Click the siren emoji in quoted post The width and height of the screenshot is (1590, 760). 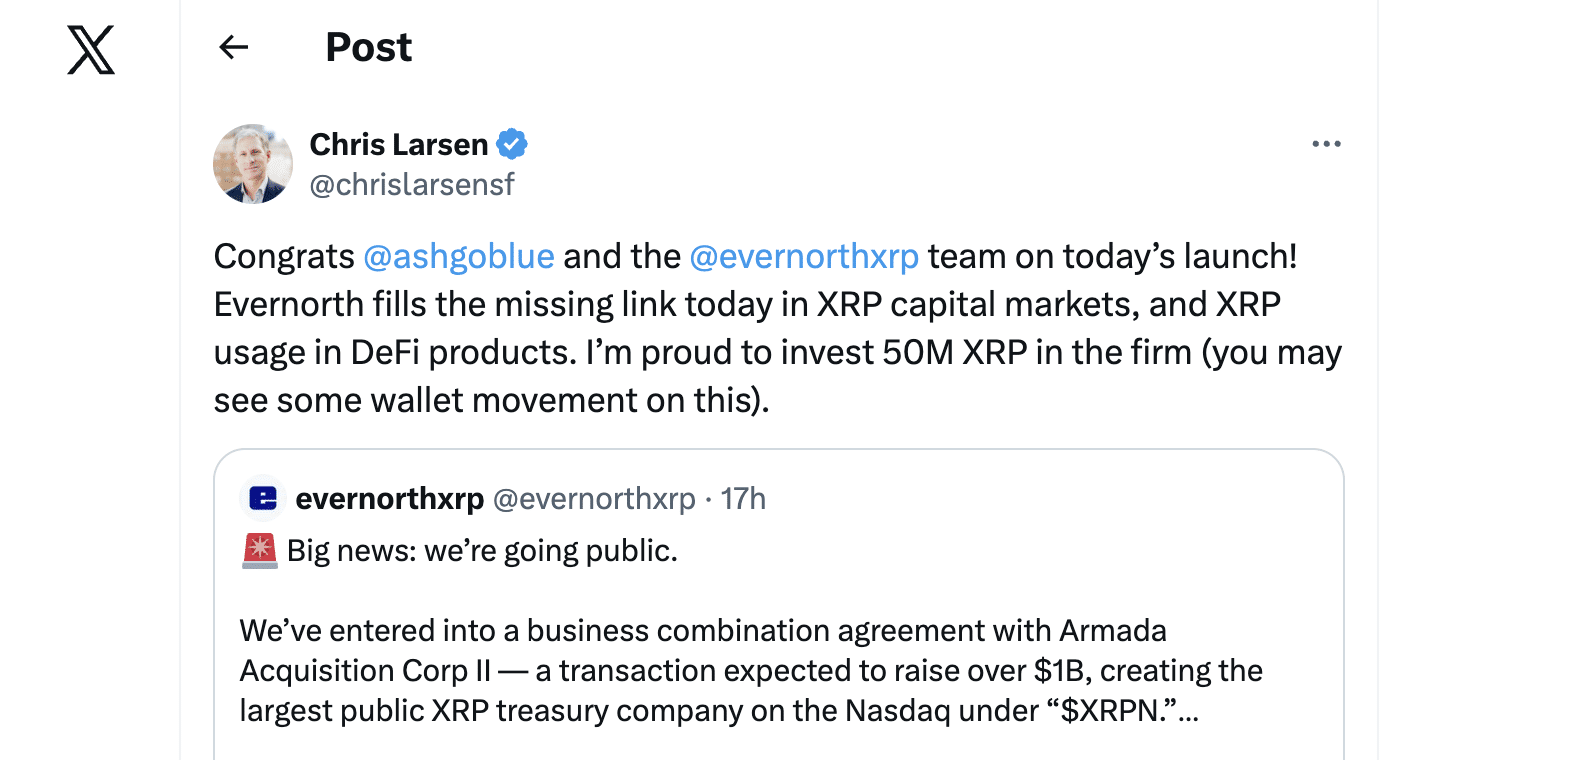pyautogui.click(x=260, y=549)
